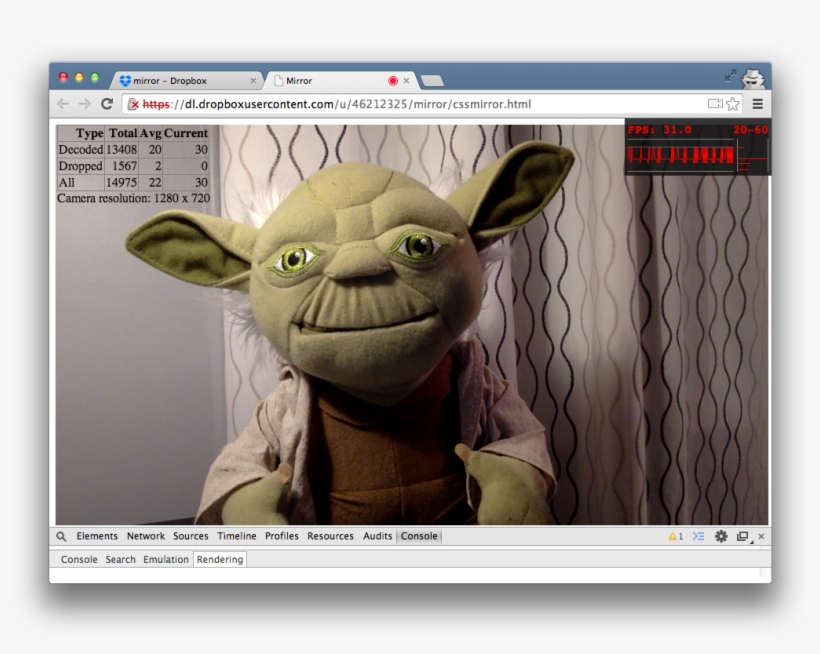Click the warning count icon in DevTools
820x654 pixels.
click(x=676, y=536)
